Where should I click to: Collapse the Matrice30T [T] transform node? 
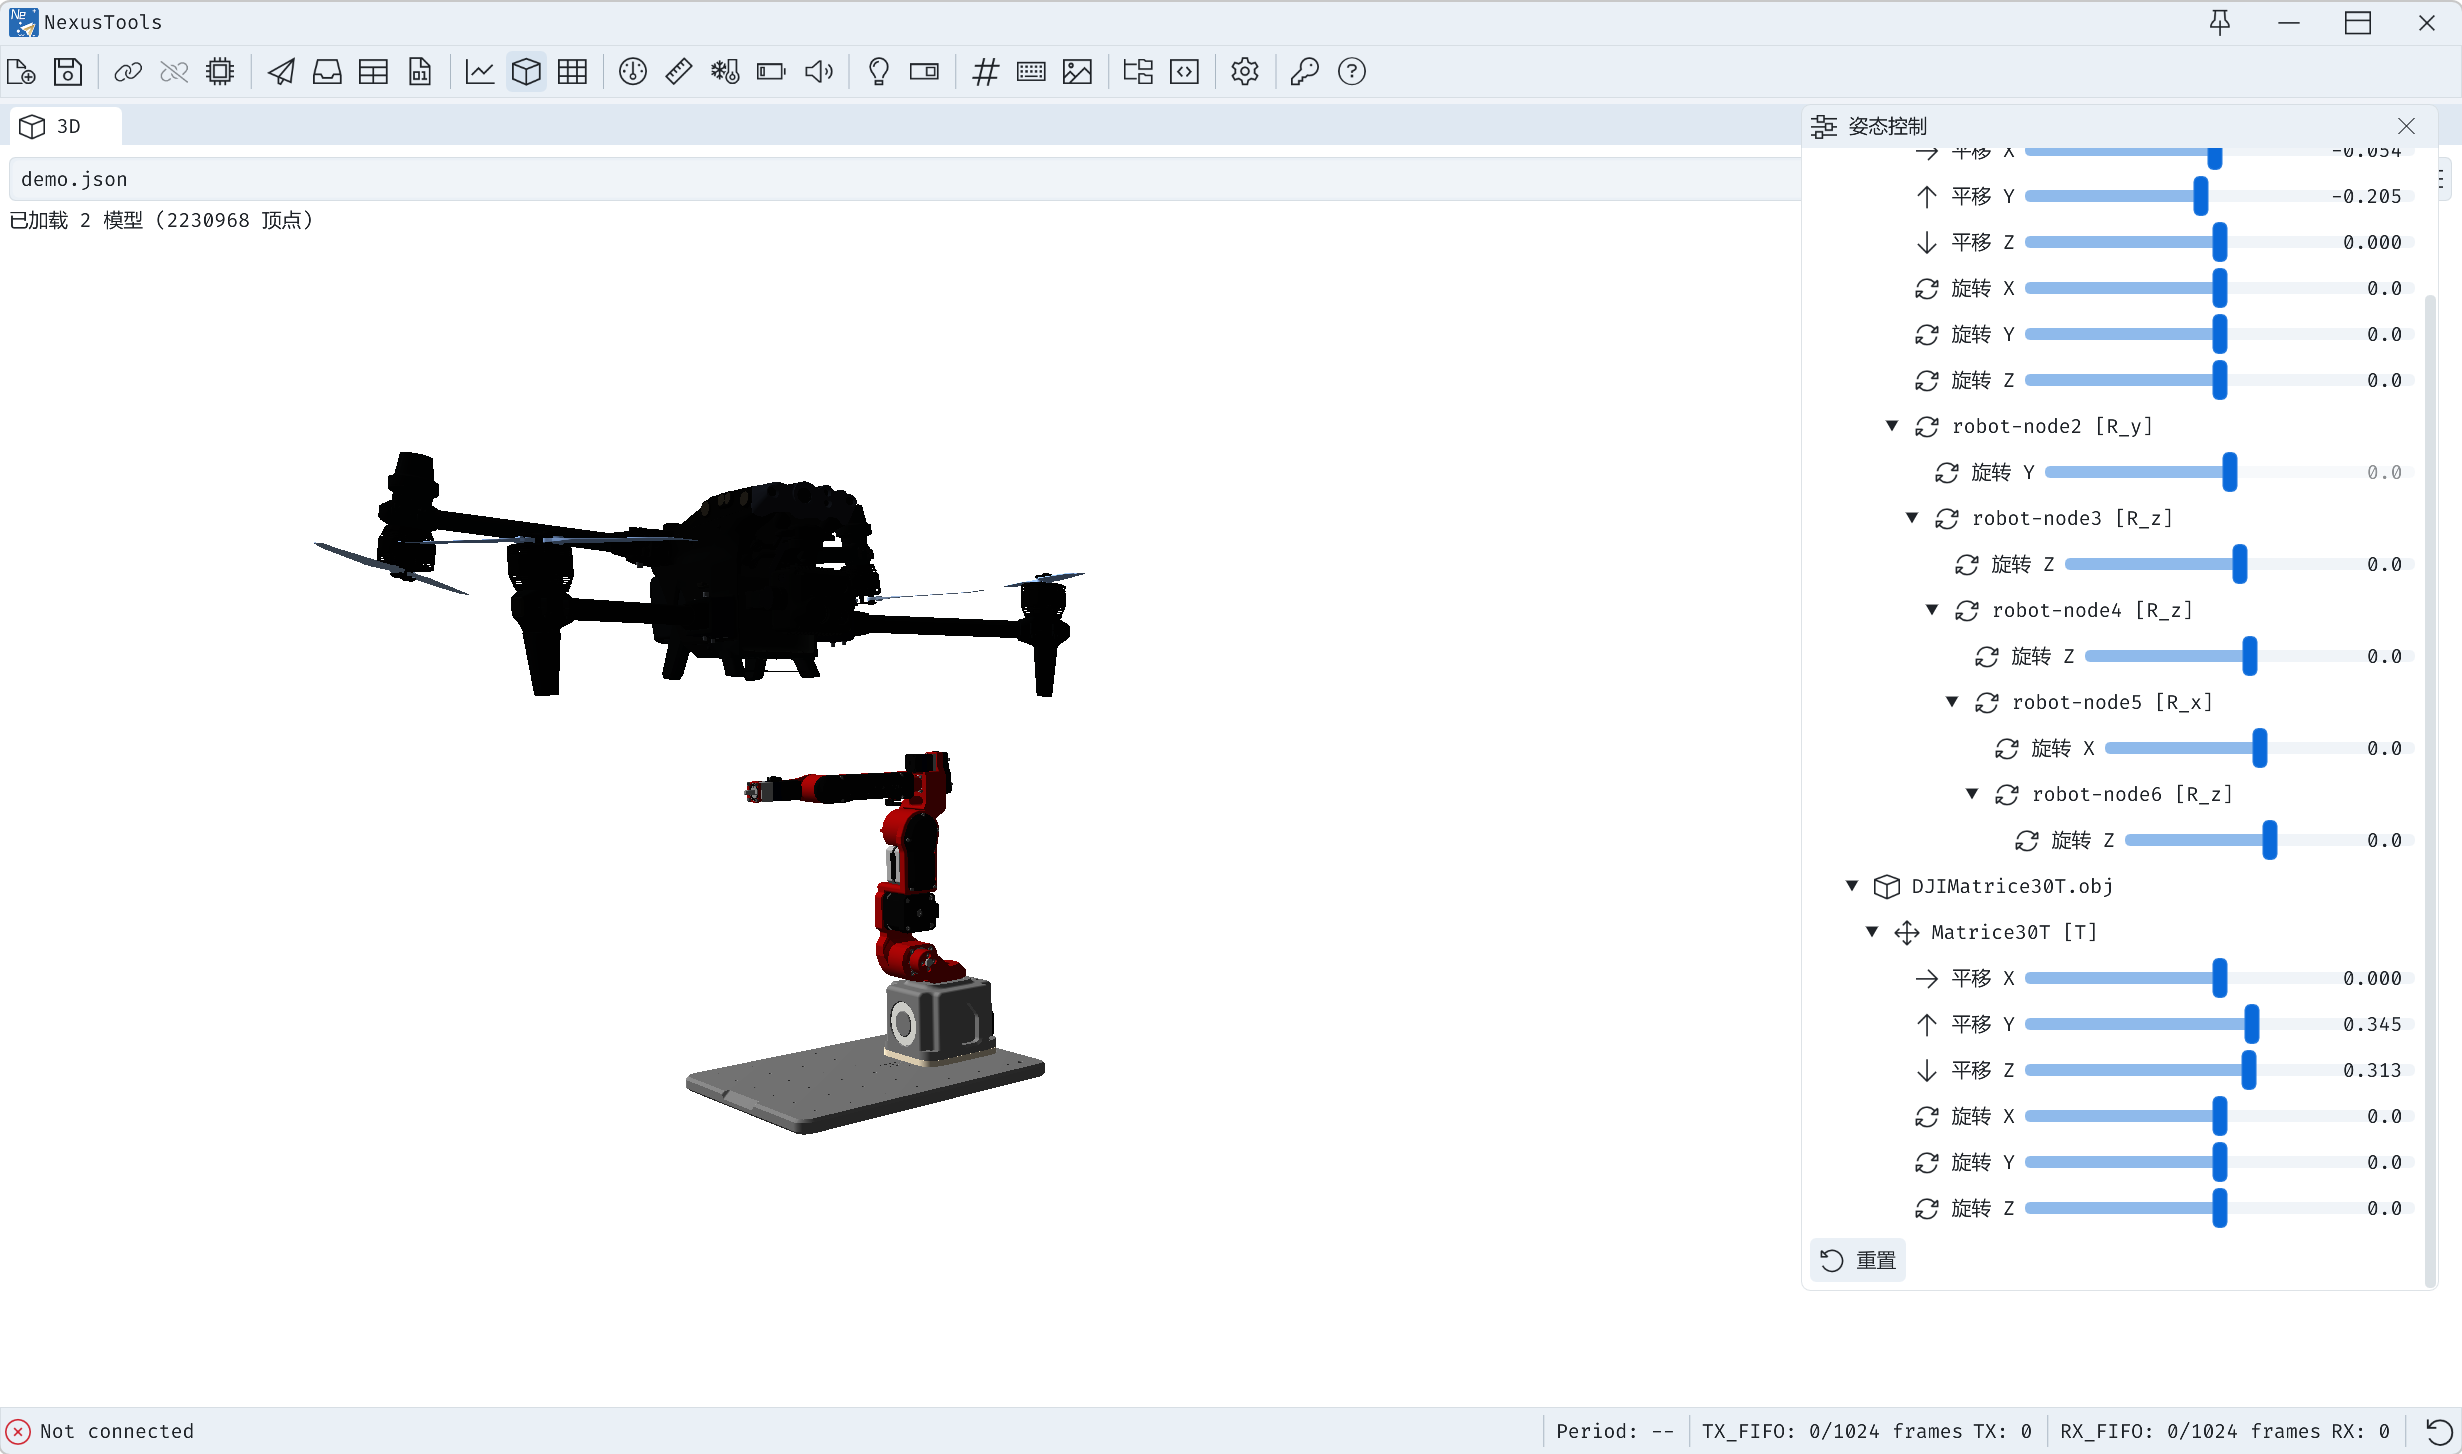tap(1872, 932)
